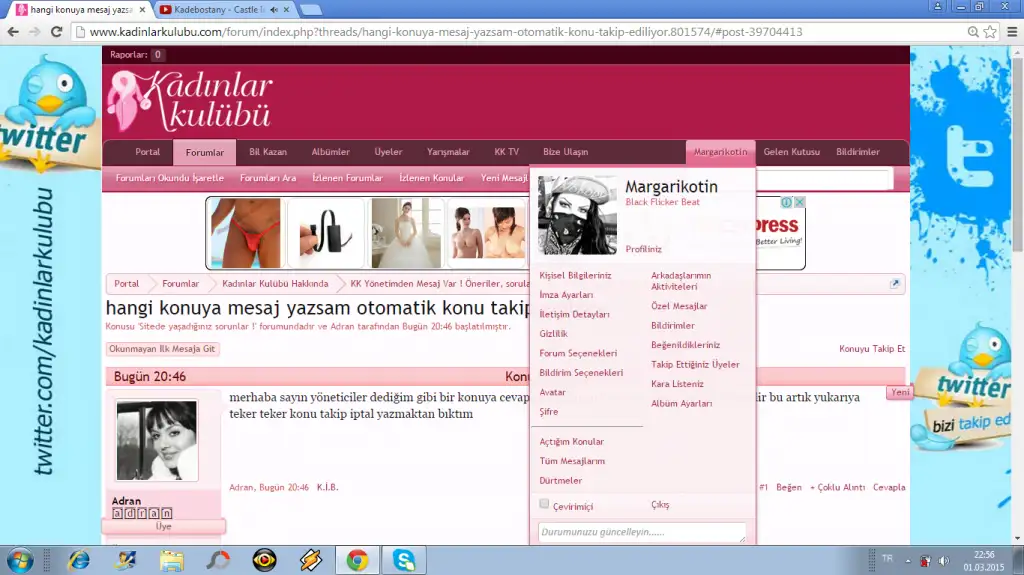
Task: Click Margarikotin's avatar in the dropdown
Action: click(577, 215)
